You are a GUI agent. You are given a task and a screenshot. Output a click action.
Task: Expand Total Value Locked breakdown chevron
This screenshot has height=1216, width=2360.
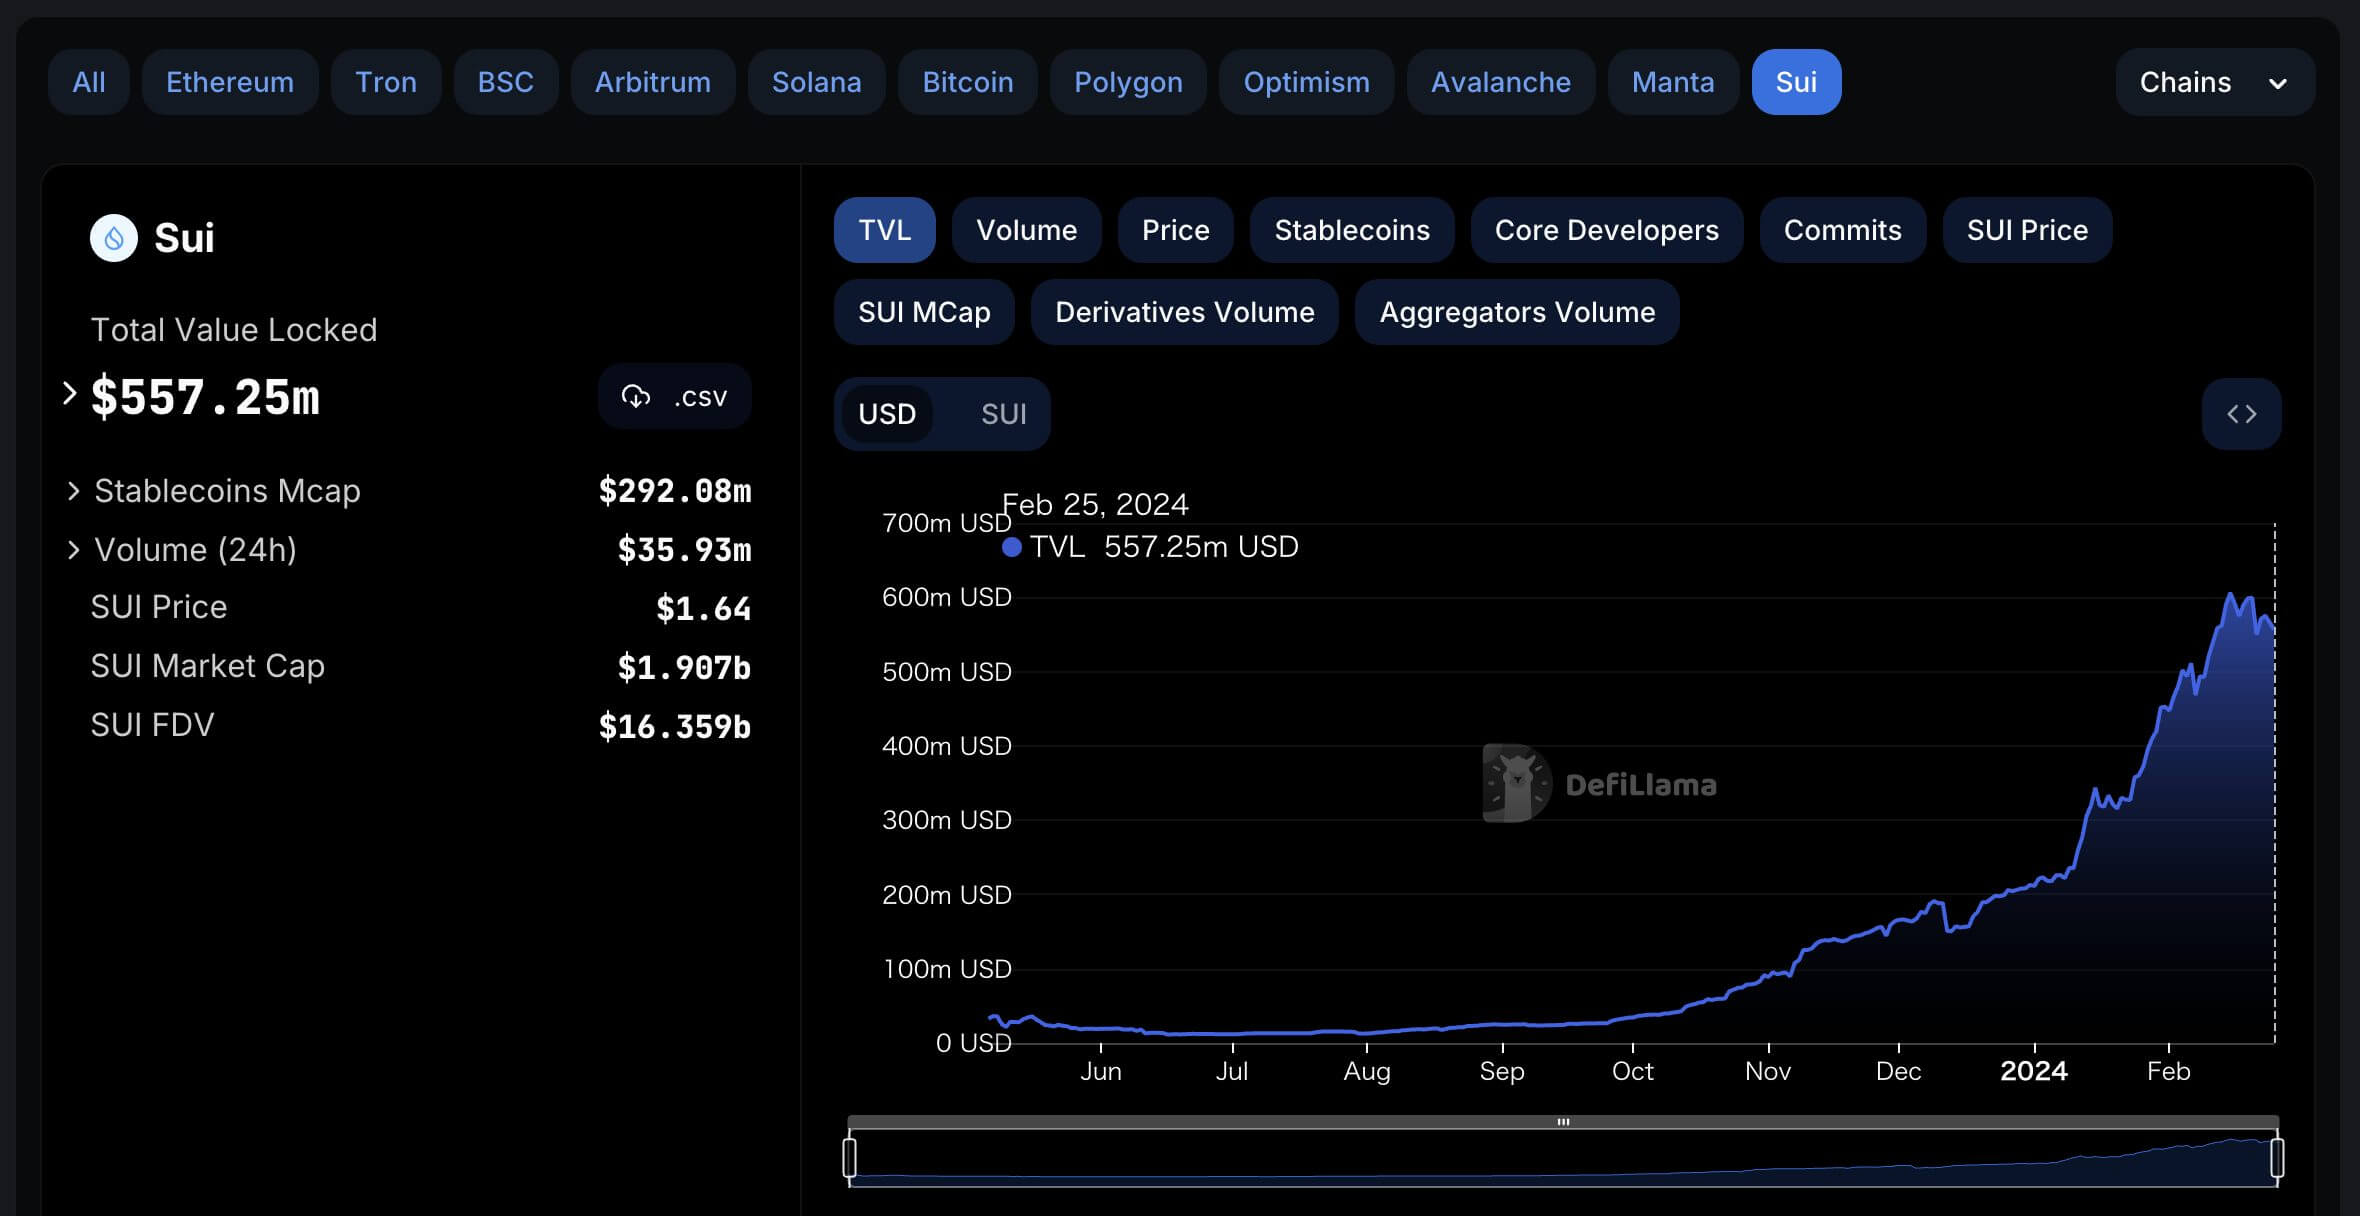[69, 394]
